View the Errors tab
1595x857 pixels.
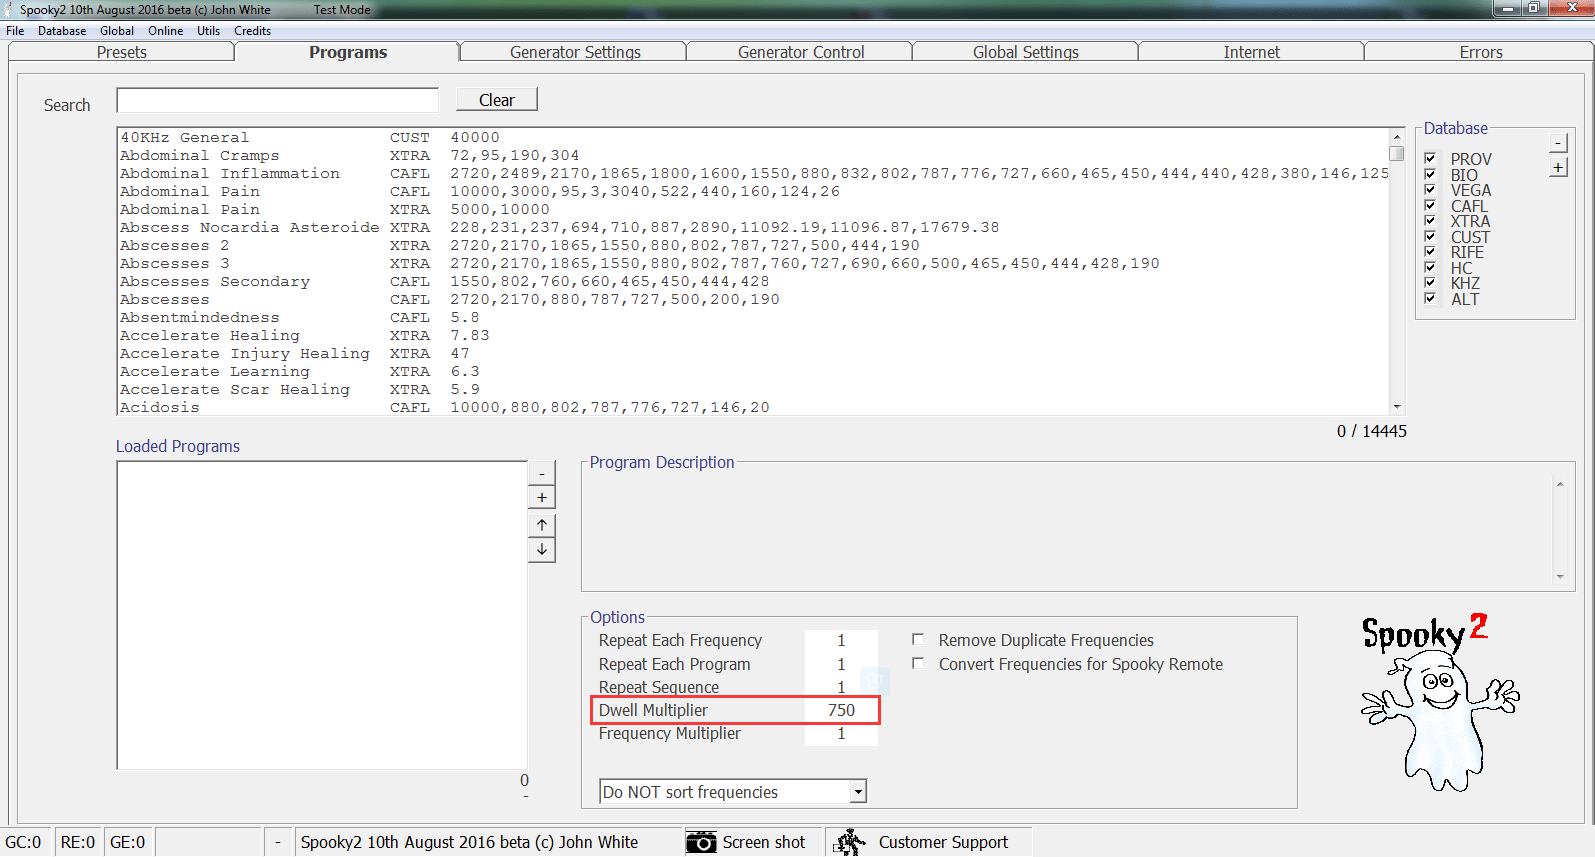[1481, 52]
